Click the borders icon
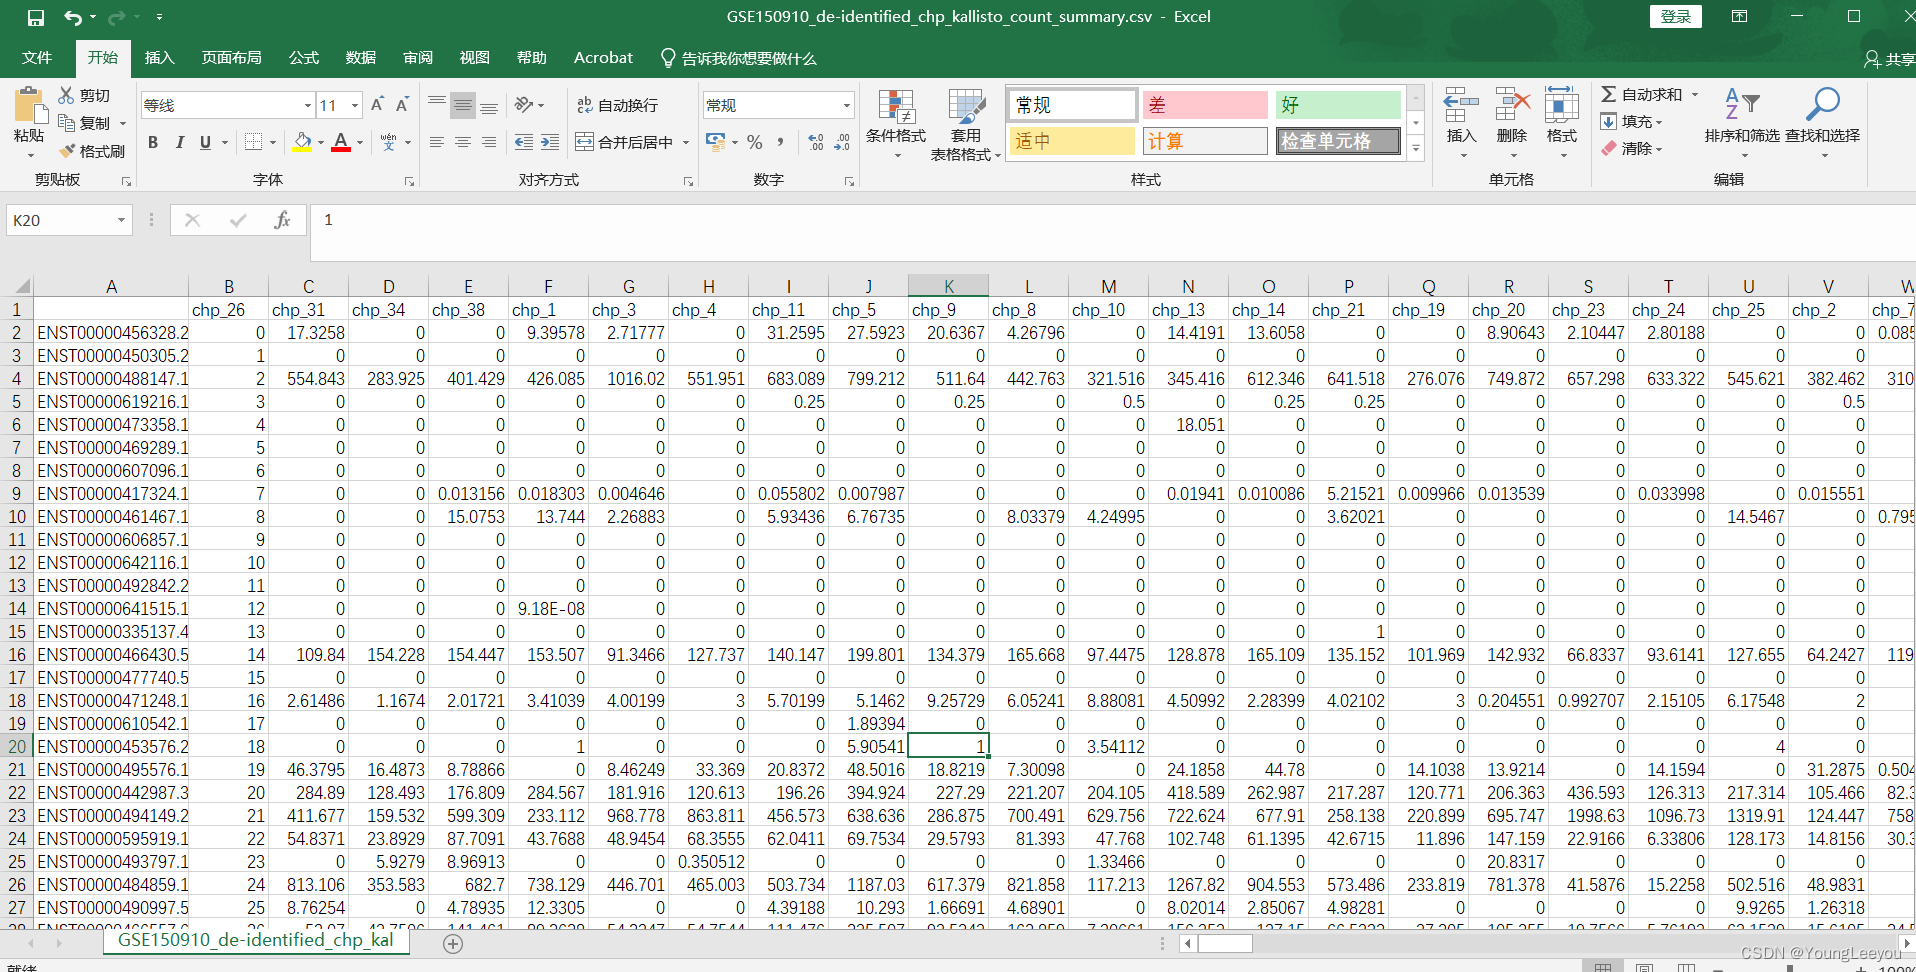 tap(254, 142)
